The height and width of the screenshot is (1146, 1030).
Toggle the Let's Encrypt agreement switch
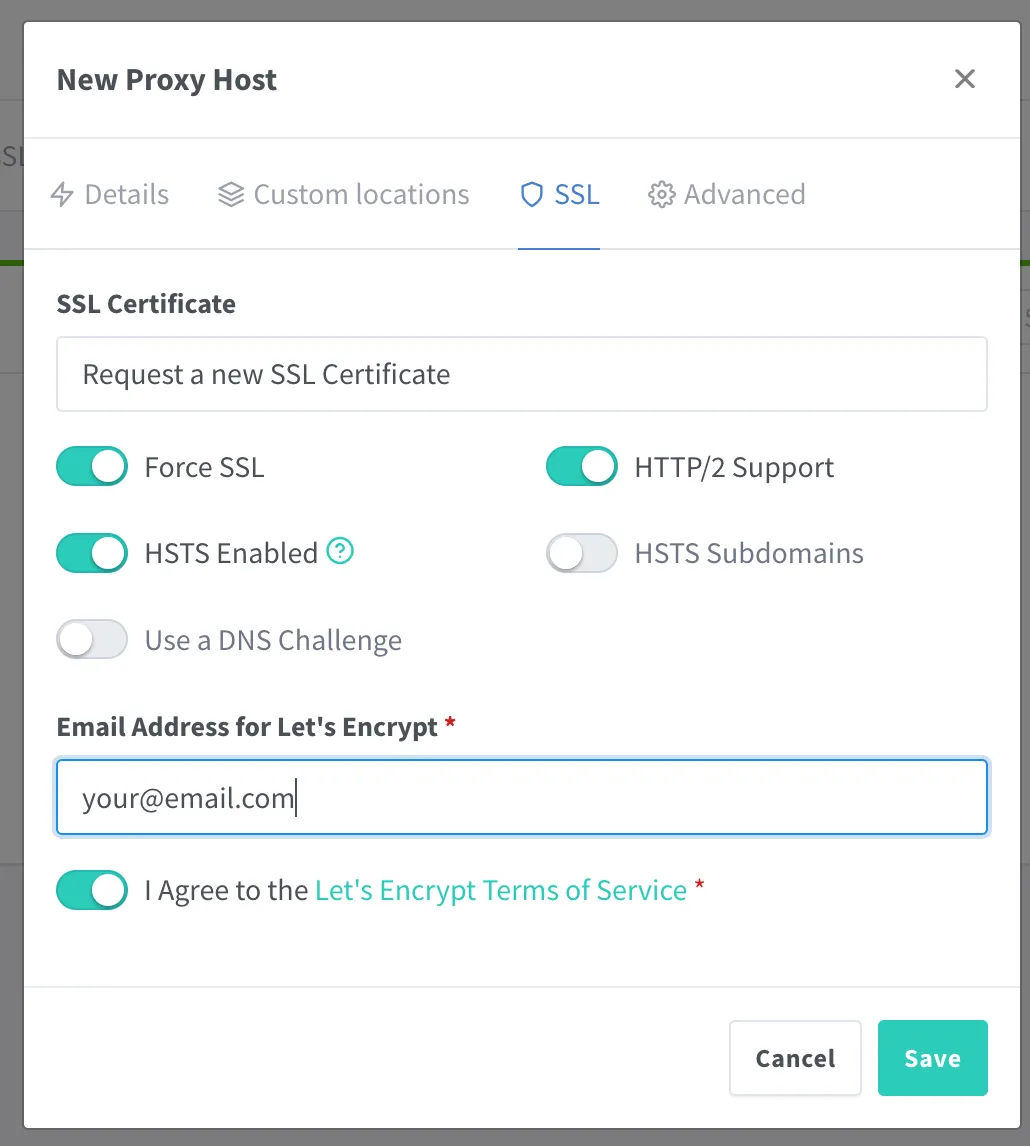(92, 890)
